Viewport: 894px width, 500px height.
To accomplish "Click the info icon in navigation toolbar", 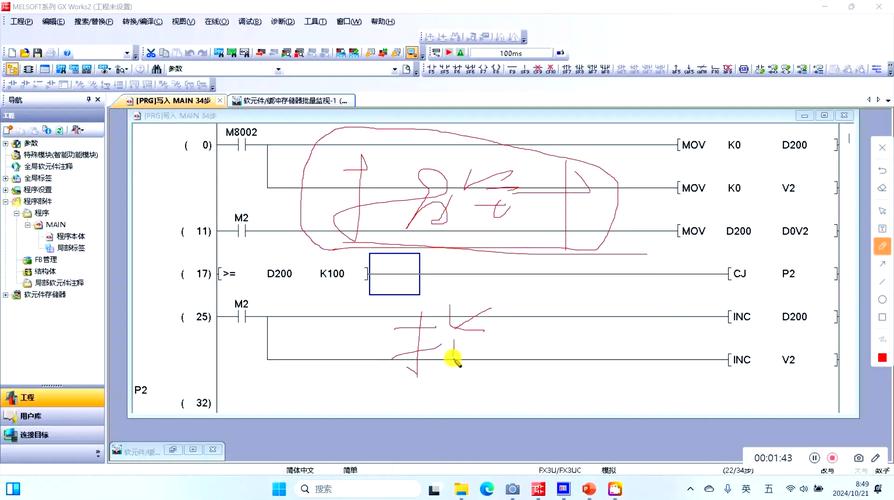I will [46, 130].
